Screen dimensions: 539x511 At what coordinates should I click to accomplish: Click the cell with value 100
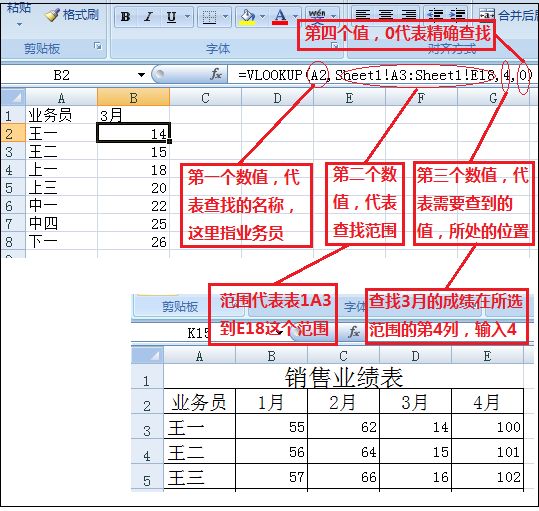[487, 426]
